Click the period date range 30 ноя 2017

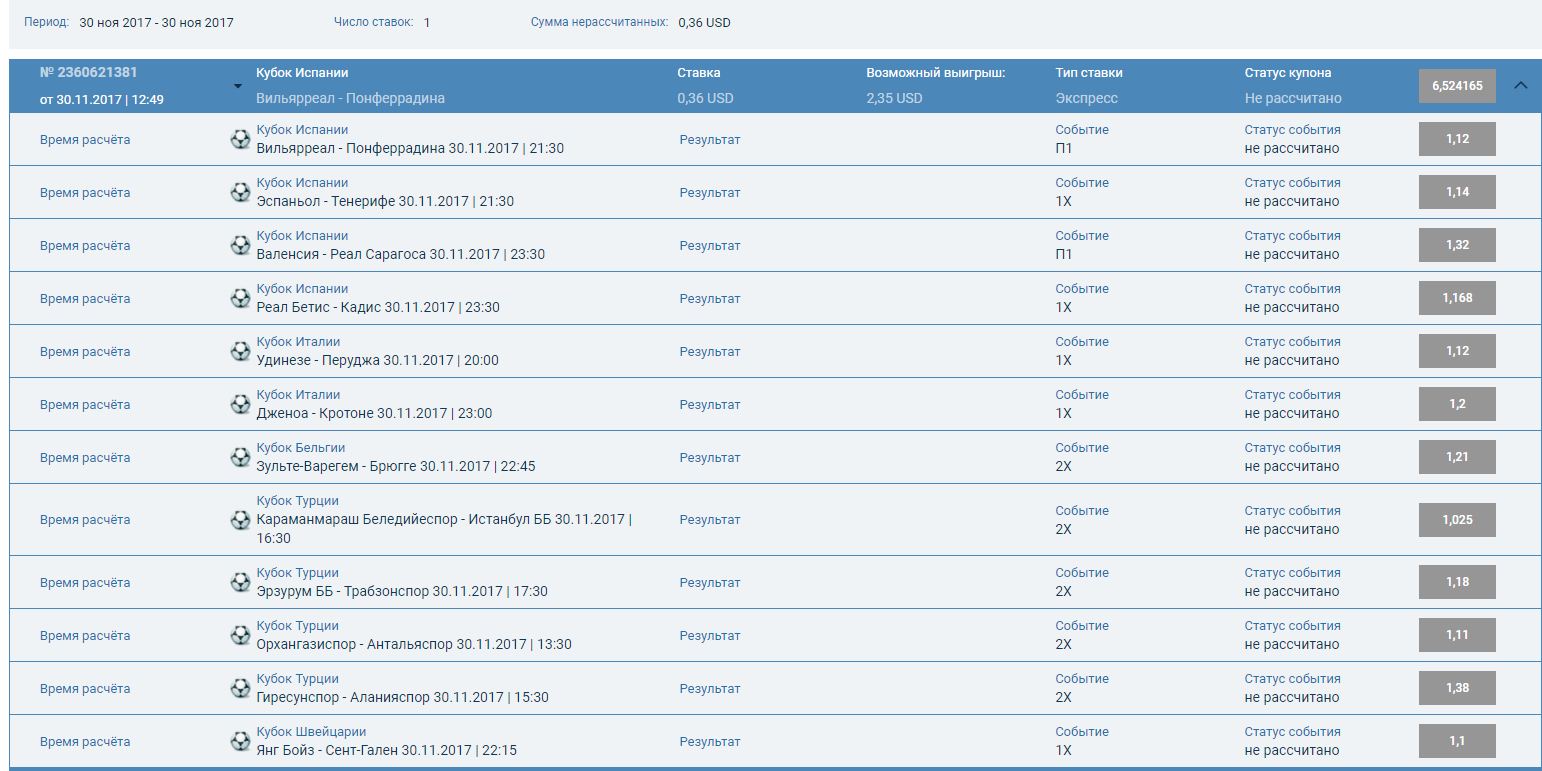156,22
